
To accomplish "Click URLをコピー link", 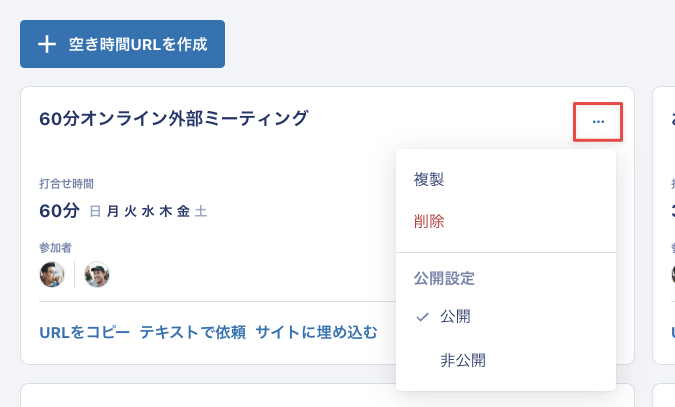I will (84, 332).
